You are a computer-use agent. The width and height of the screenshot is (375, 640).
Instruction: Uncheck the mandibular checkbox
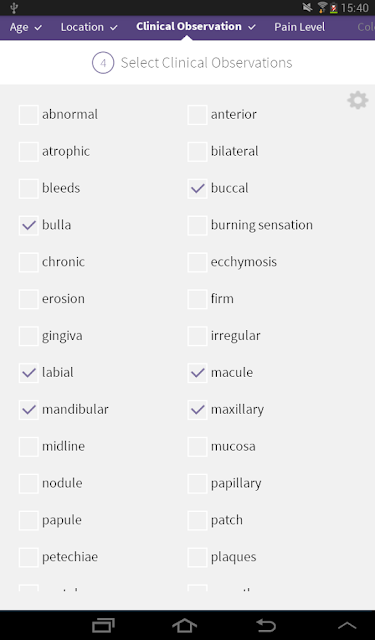pos(29,410)
